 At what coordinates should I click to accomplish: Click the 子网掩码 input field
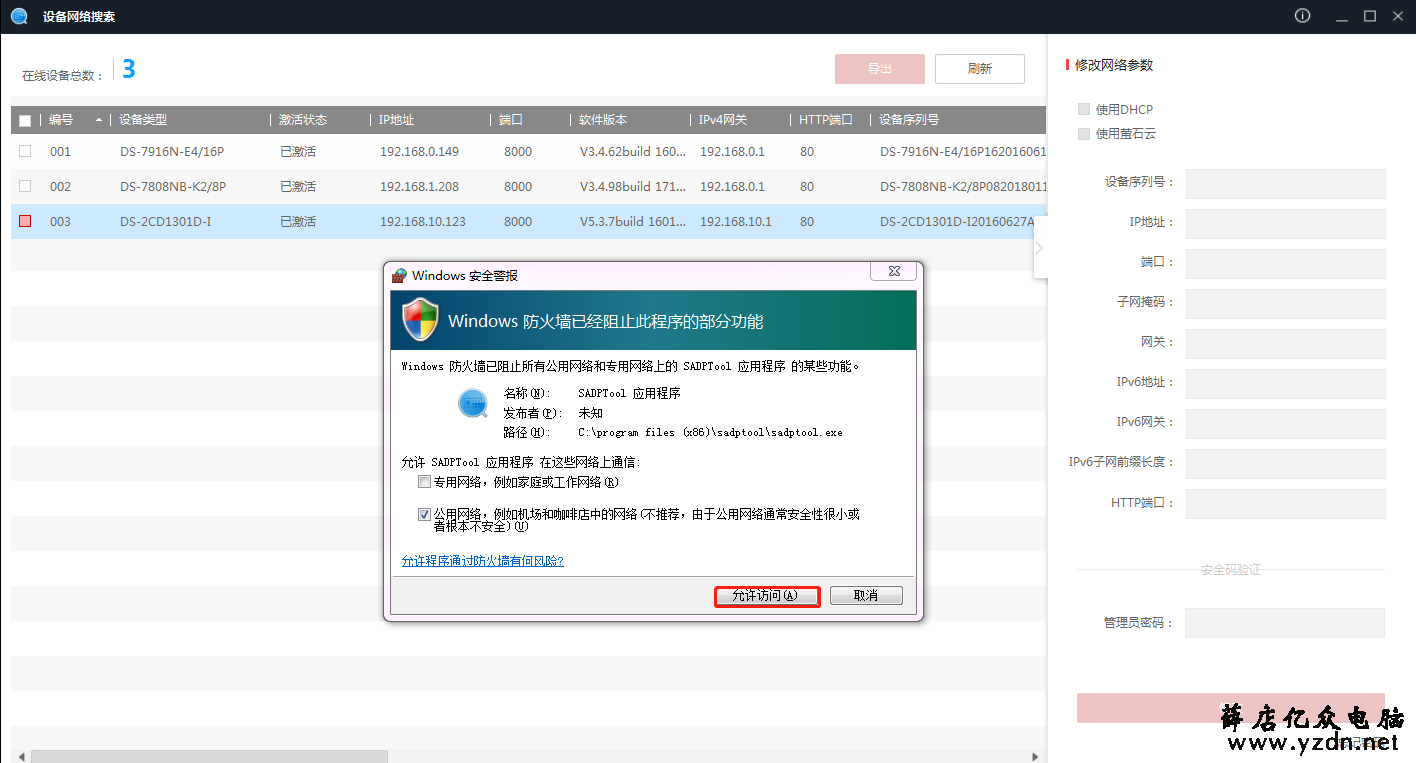click(x=1286, y=304)
